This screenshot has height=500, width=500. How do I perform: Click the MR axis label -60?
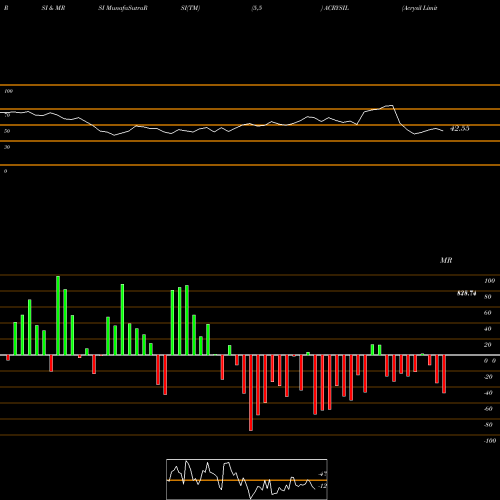tap(488, 409)
